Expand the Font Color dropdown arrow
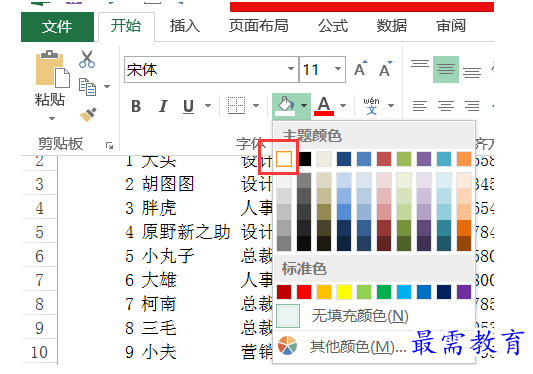Viewport: 533px width, 374px height. (x=343, y=106)
